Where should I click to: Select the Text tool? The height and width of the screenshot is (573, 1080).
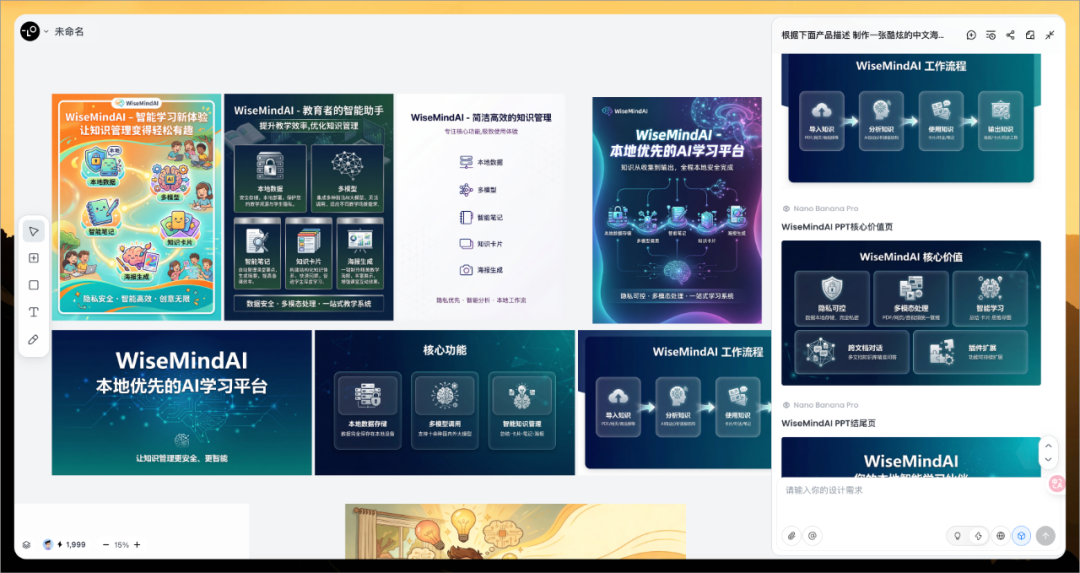[x=34, y=313]
